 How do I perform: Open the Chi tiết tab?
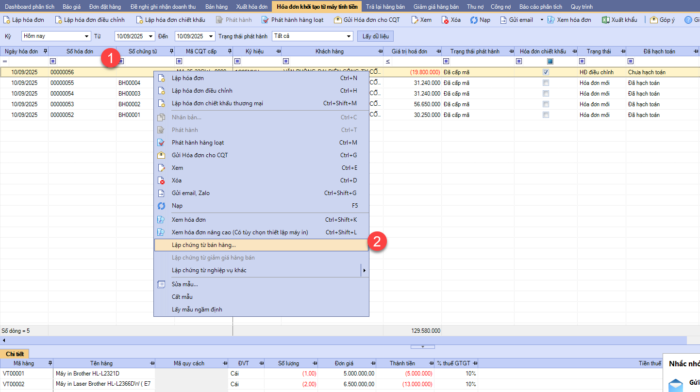15,354
